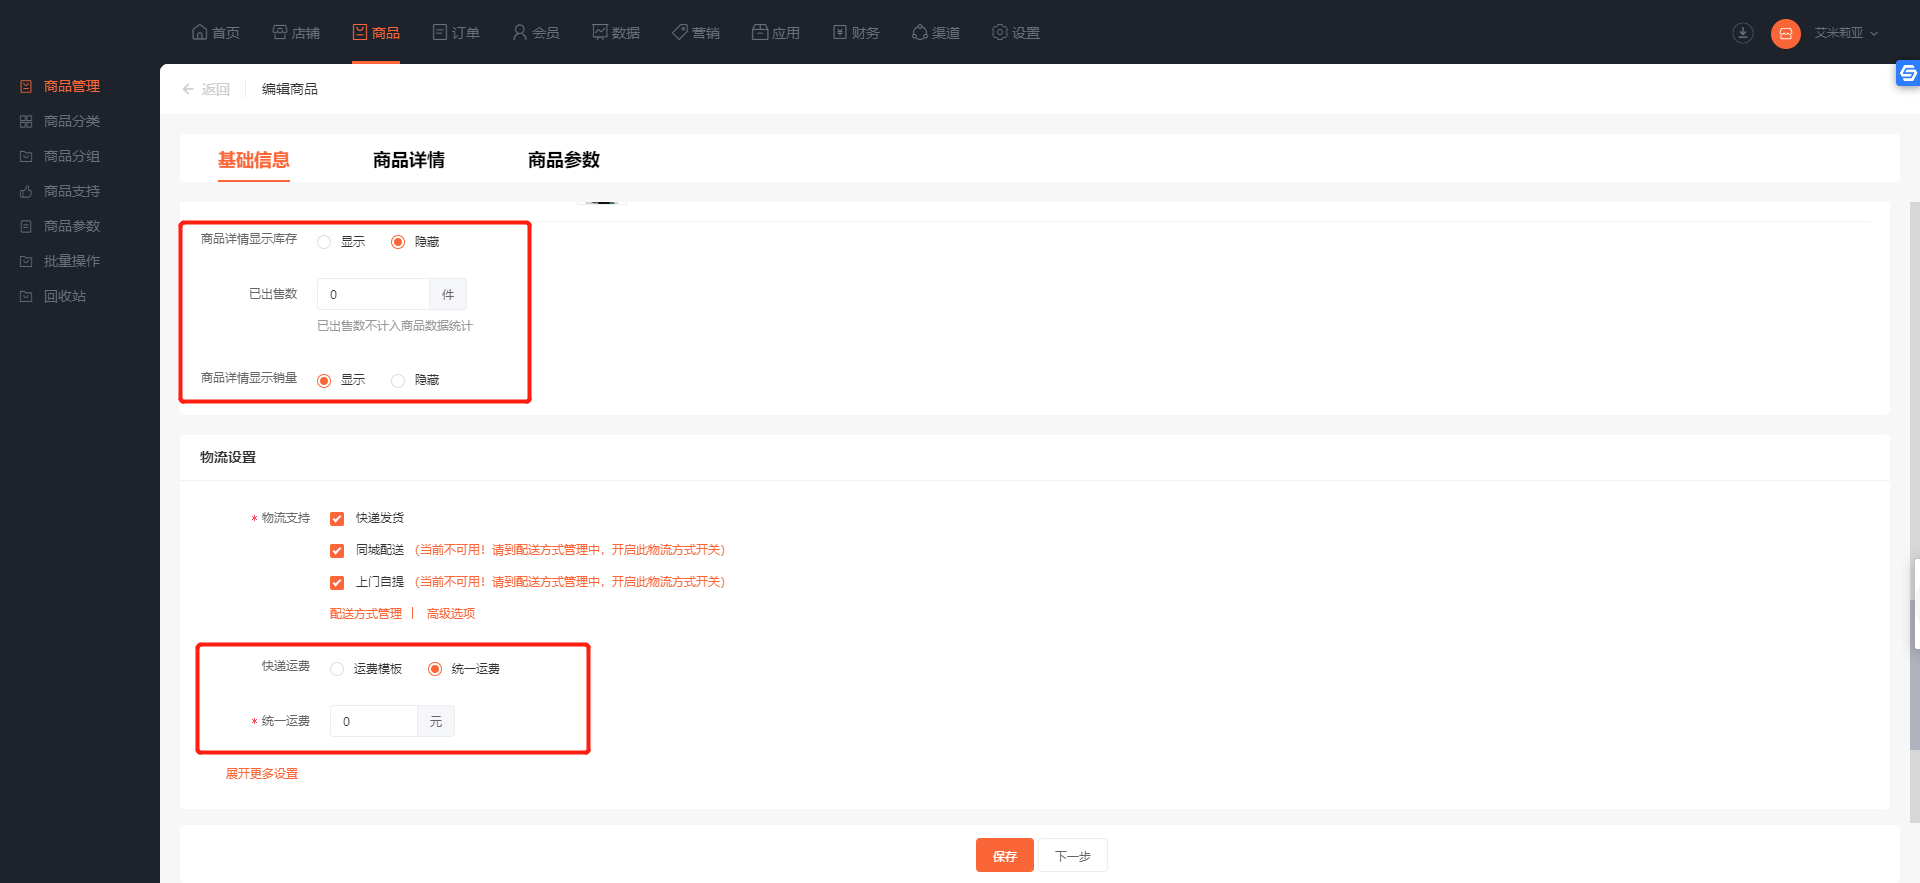Select 隐藏 for 商品详情显示库存
This screenshot has height=883, width=1920.
click(398, 242)
